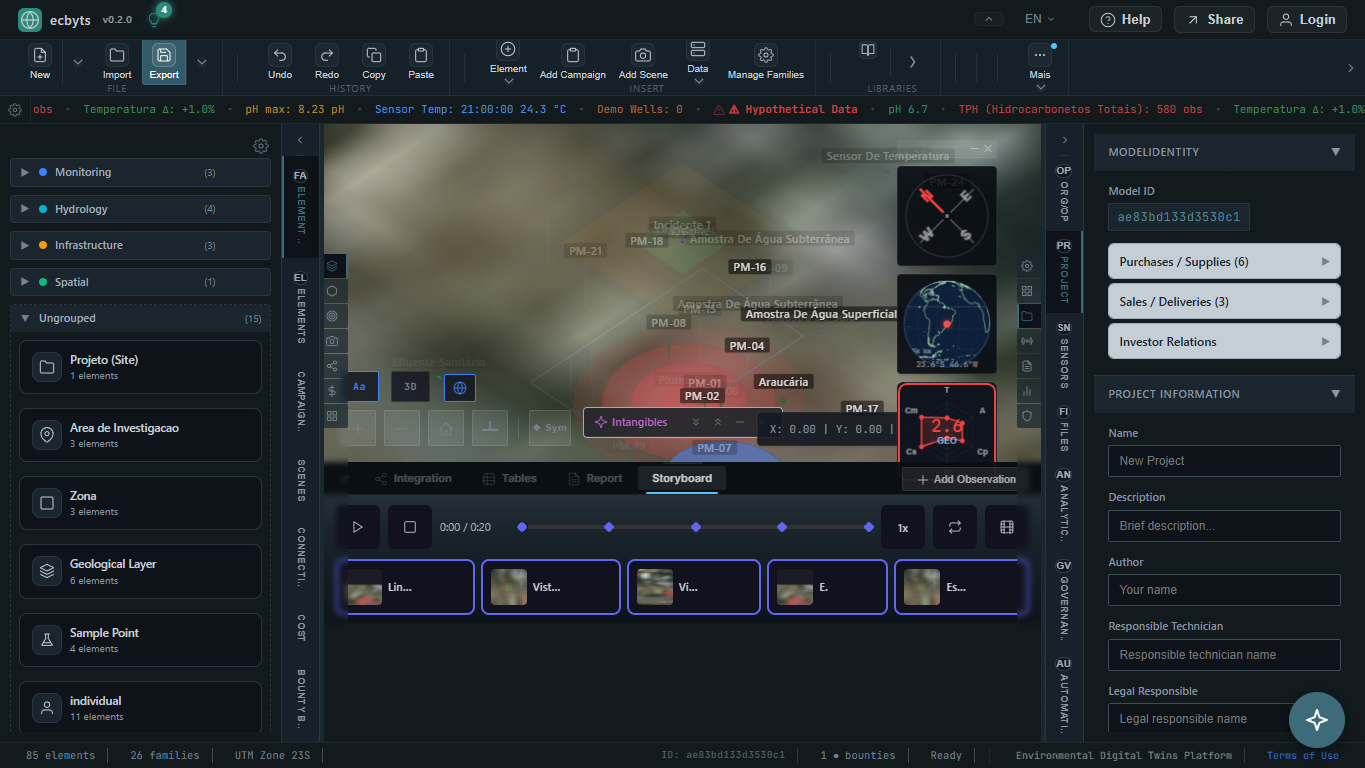Expand Investor Relations section
This screenshot has height=768, width=1365.
click(x=1224, y=341)
